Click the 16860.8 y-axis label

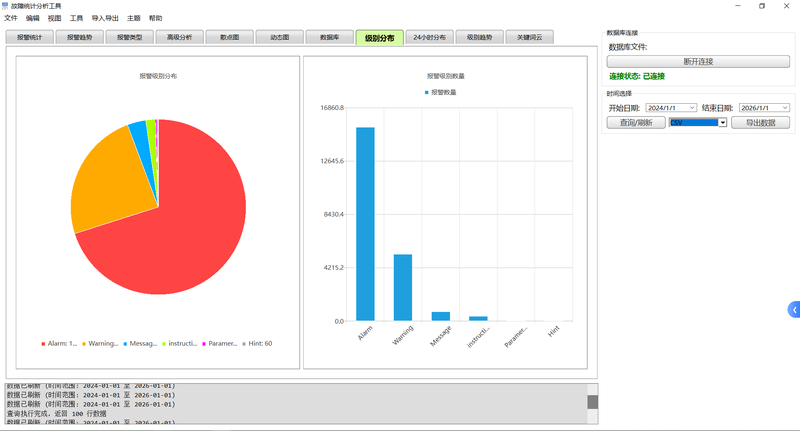(x=332, y=108)
